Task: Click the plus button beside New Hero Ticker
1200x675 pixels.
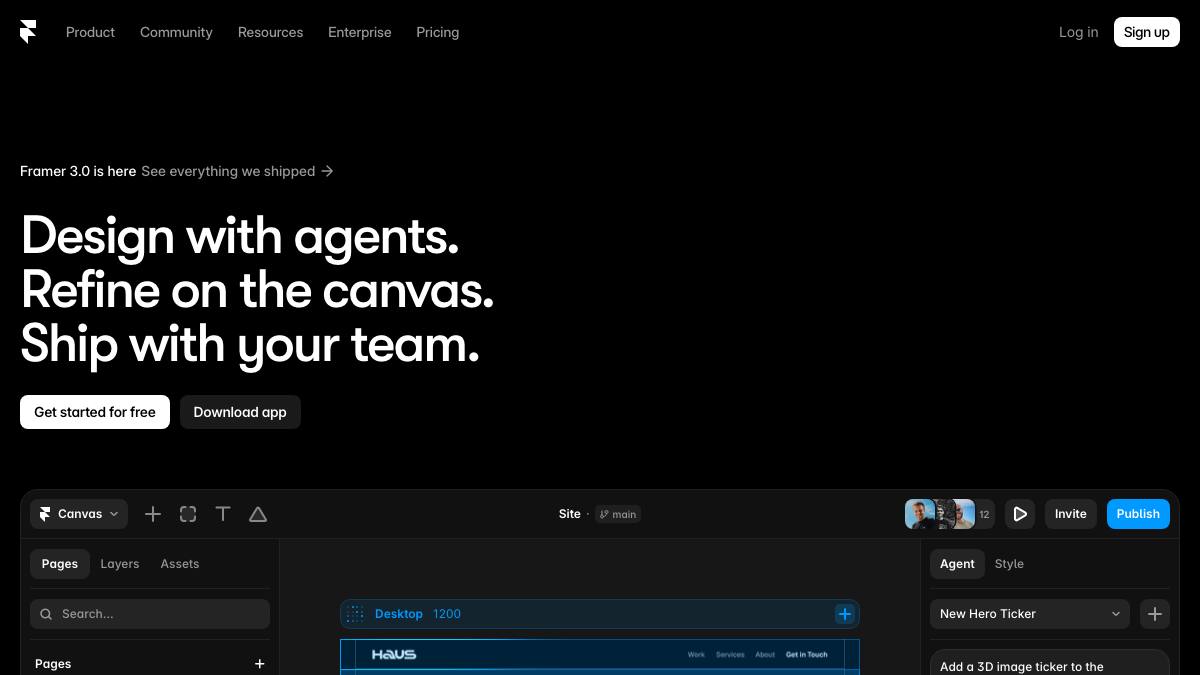Action: coord(1155,614)
